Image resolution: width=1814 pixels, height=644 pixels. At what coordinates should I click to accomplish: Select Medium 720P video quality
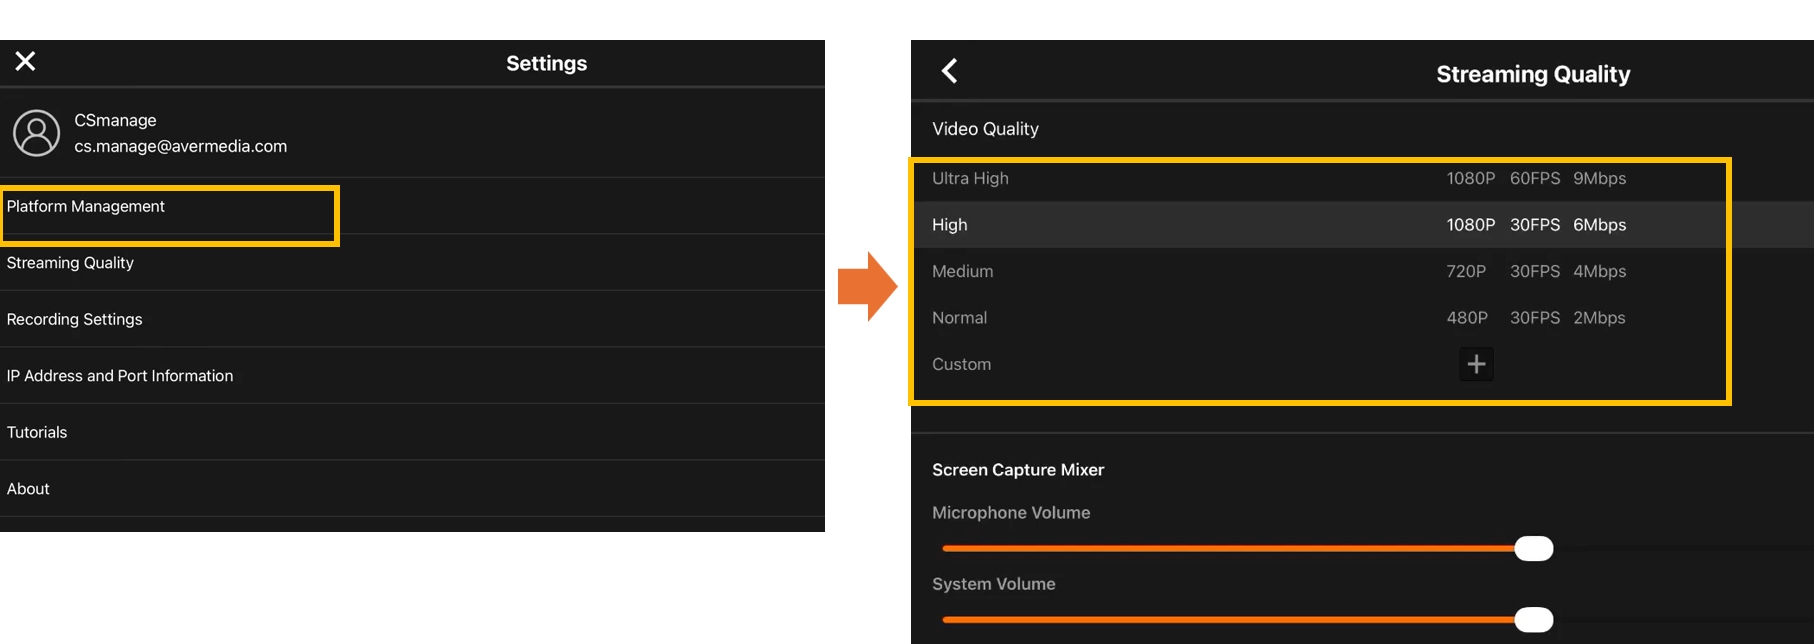(1280, 272)
